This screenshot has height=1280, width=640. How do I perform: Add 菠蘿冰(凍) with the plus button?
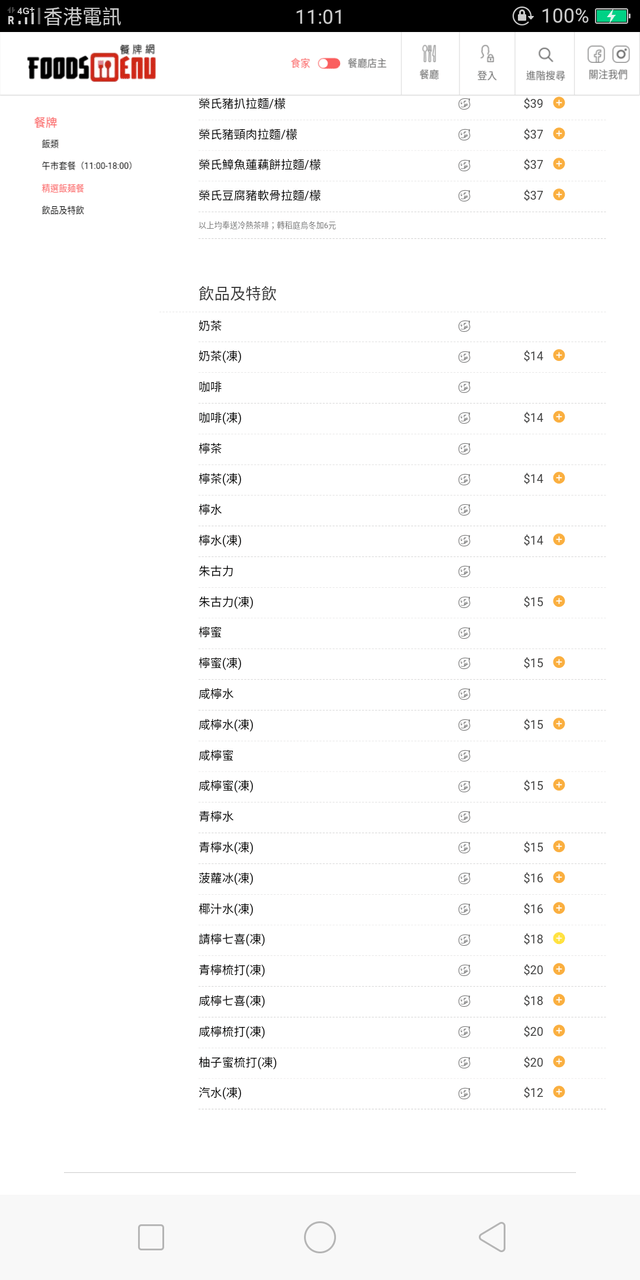coord(559,878)
